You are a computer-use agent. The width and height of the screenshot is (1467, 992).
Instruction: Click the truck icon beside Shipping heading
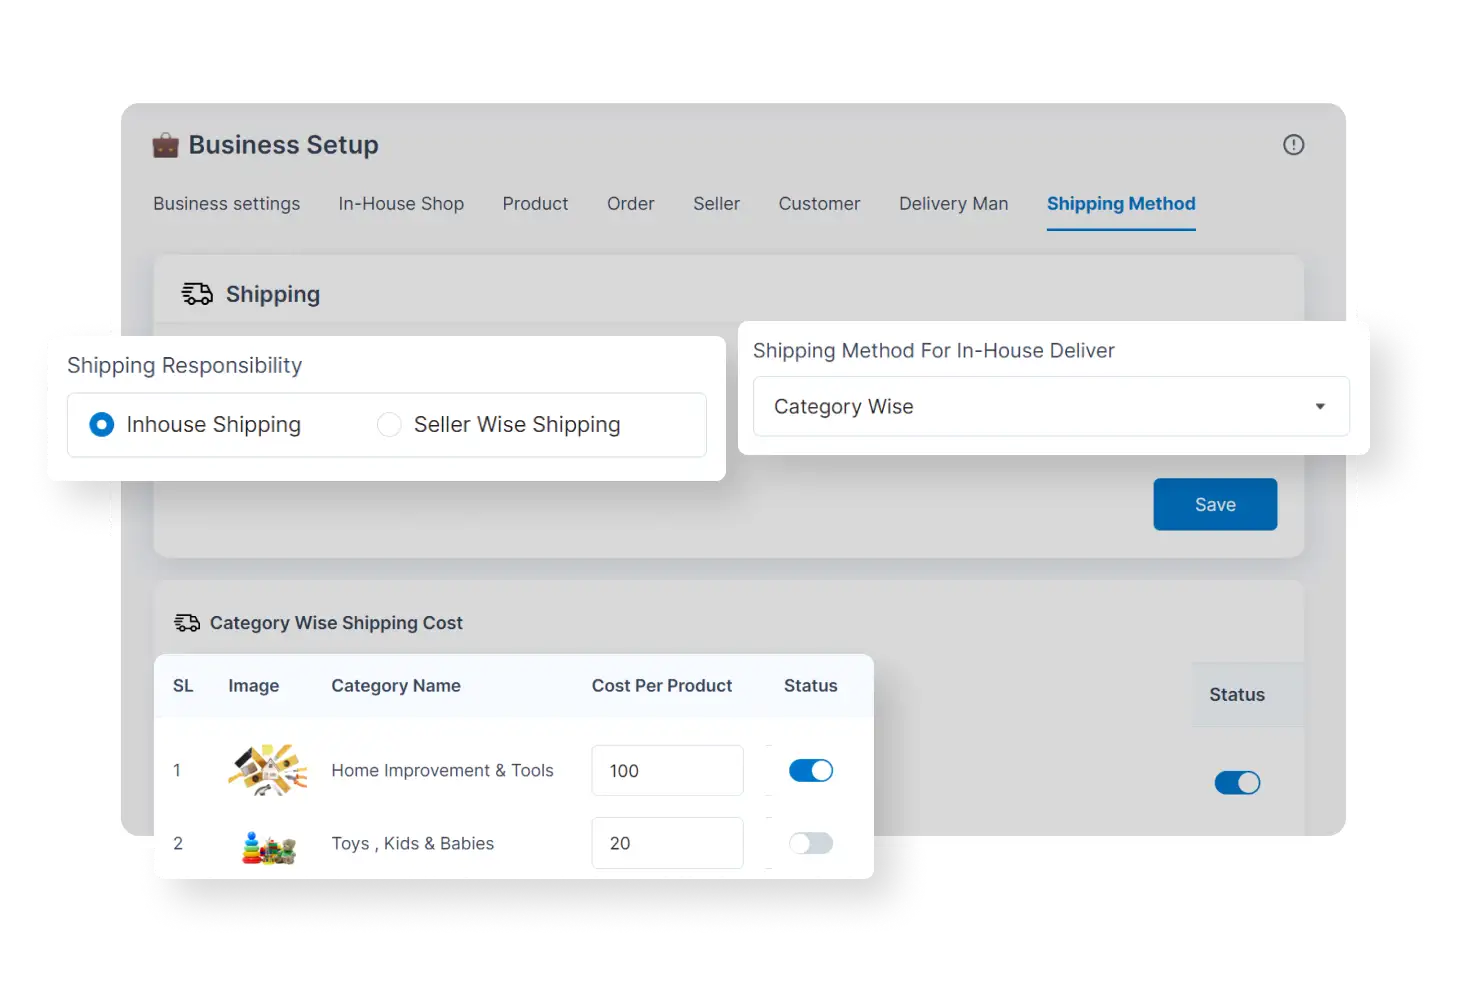[x=196, y=293]
